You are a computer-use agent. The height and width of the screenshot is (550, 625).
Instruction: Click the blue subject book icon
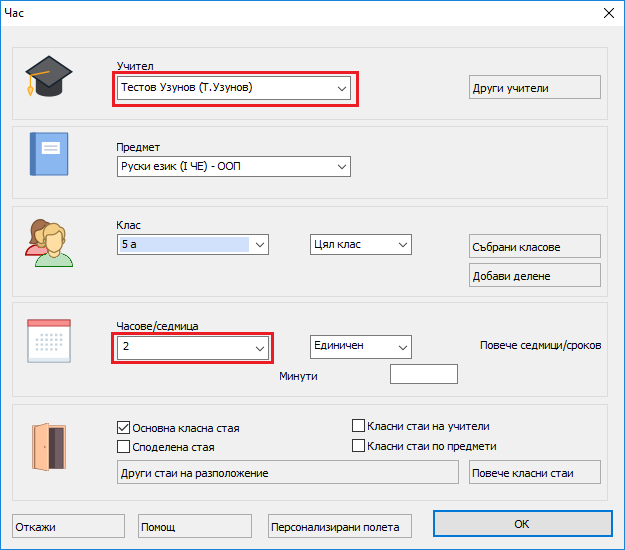[x=48, y=154]
